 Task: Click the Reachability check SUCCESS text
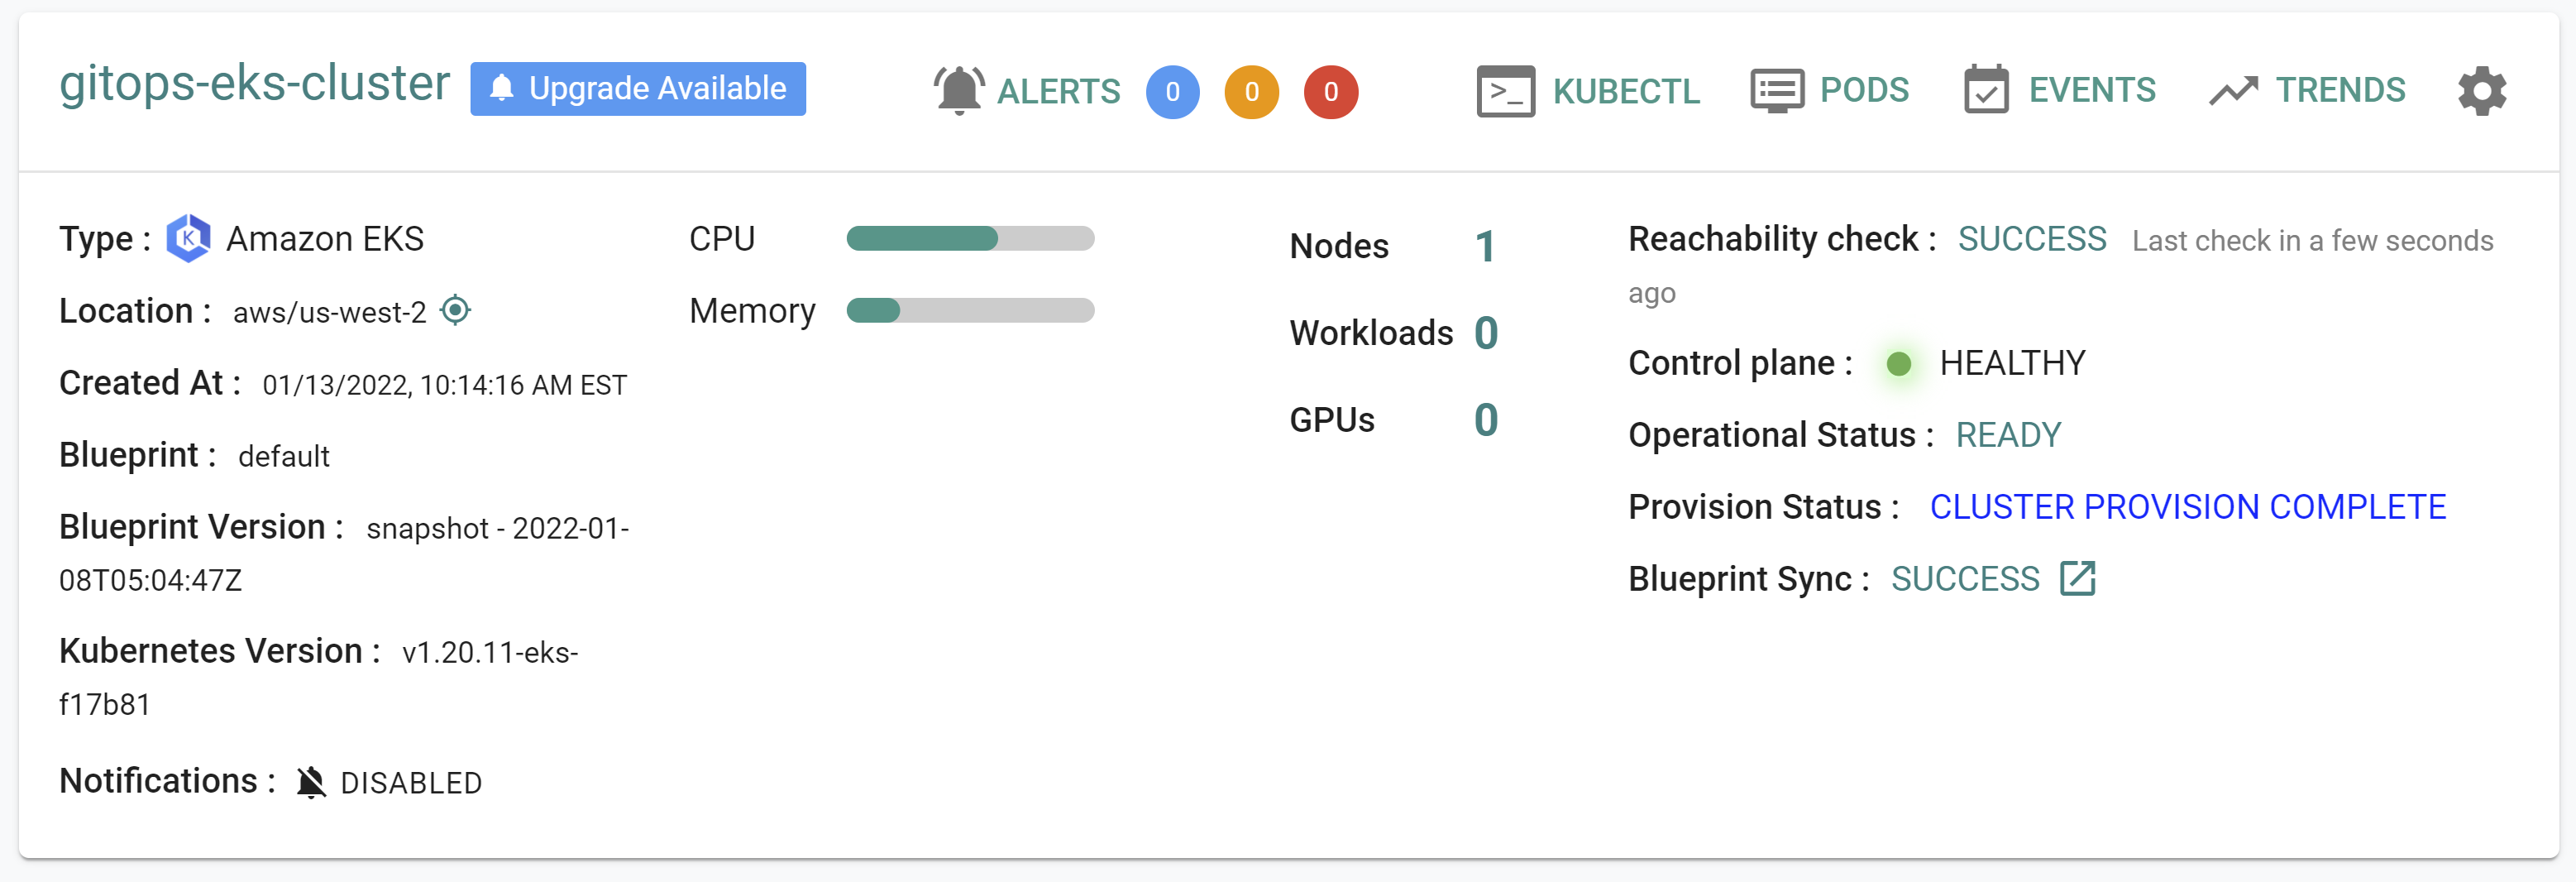click(2032, 239)
